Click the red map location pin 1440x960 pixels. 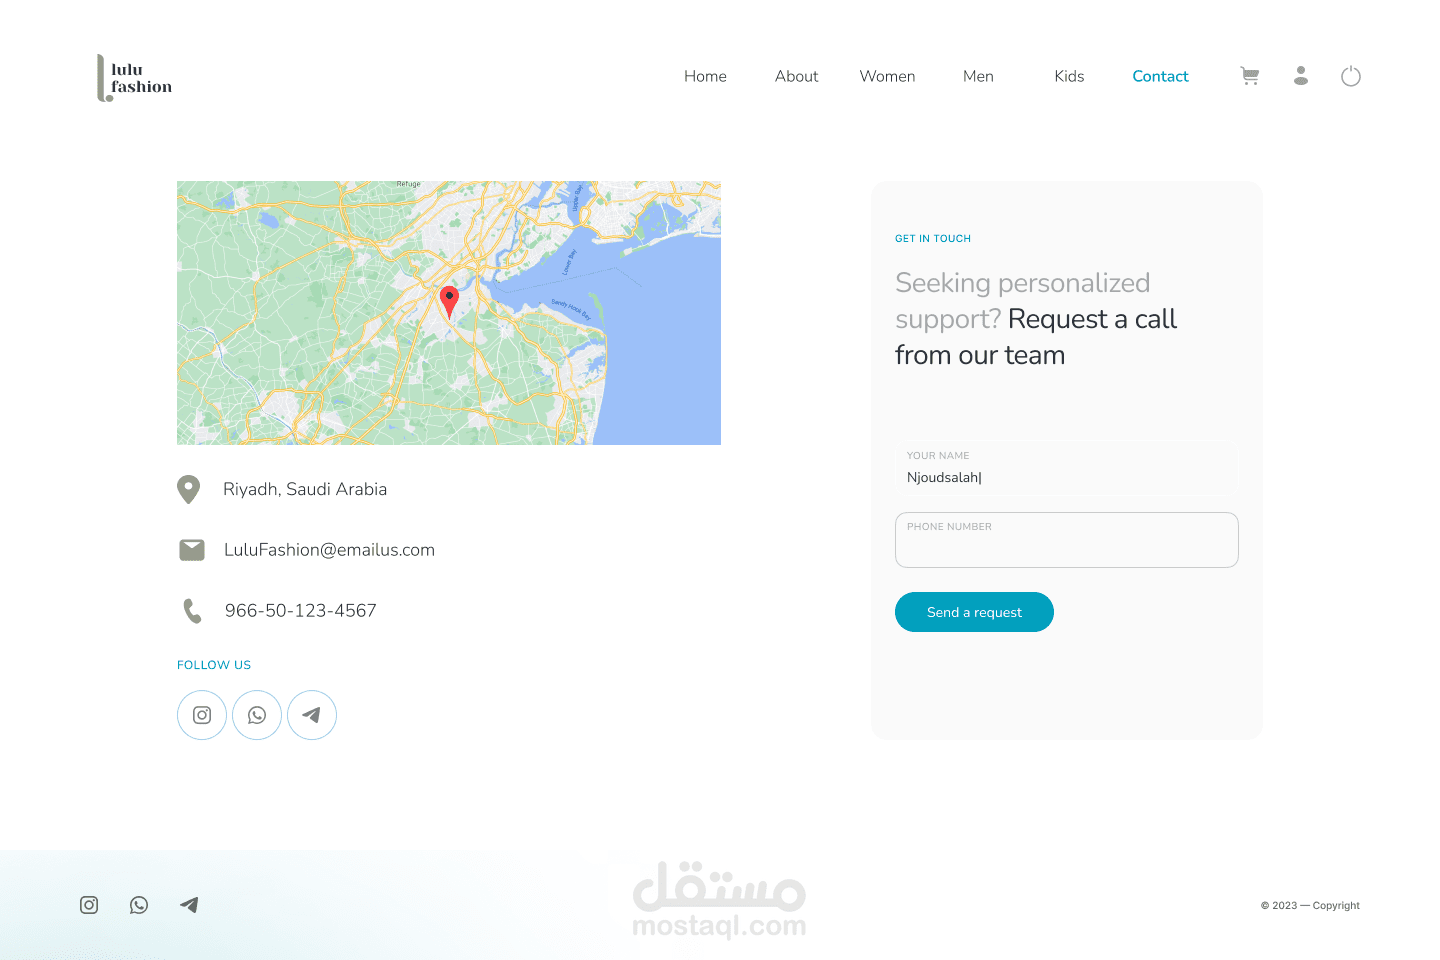pos(450,302)
